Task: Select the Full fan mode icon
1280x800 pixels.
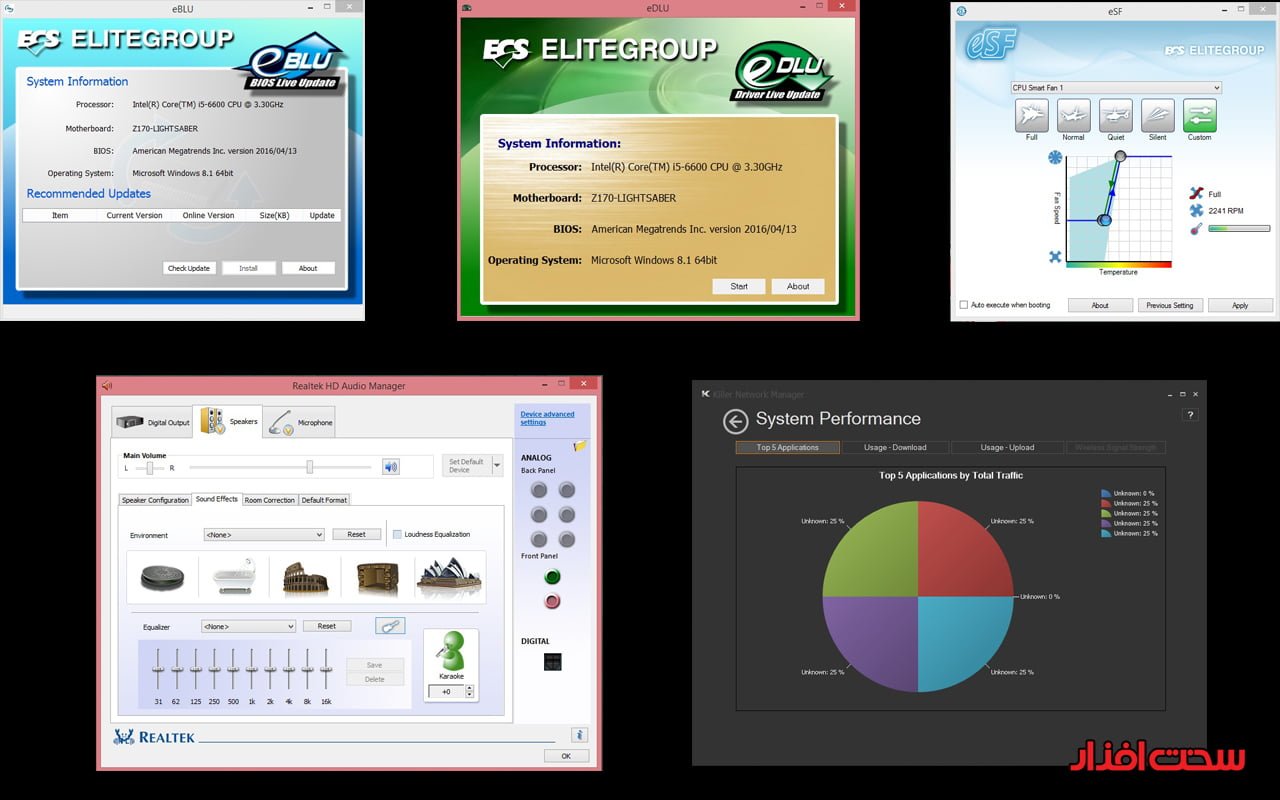Action: tap(1032, 115)
